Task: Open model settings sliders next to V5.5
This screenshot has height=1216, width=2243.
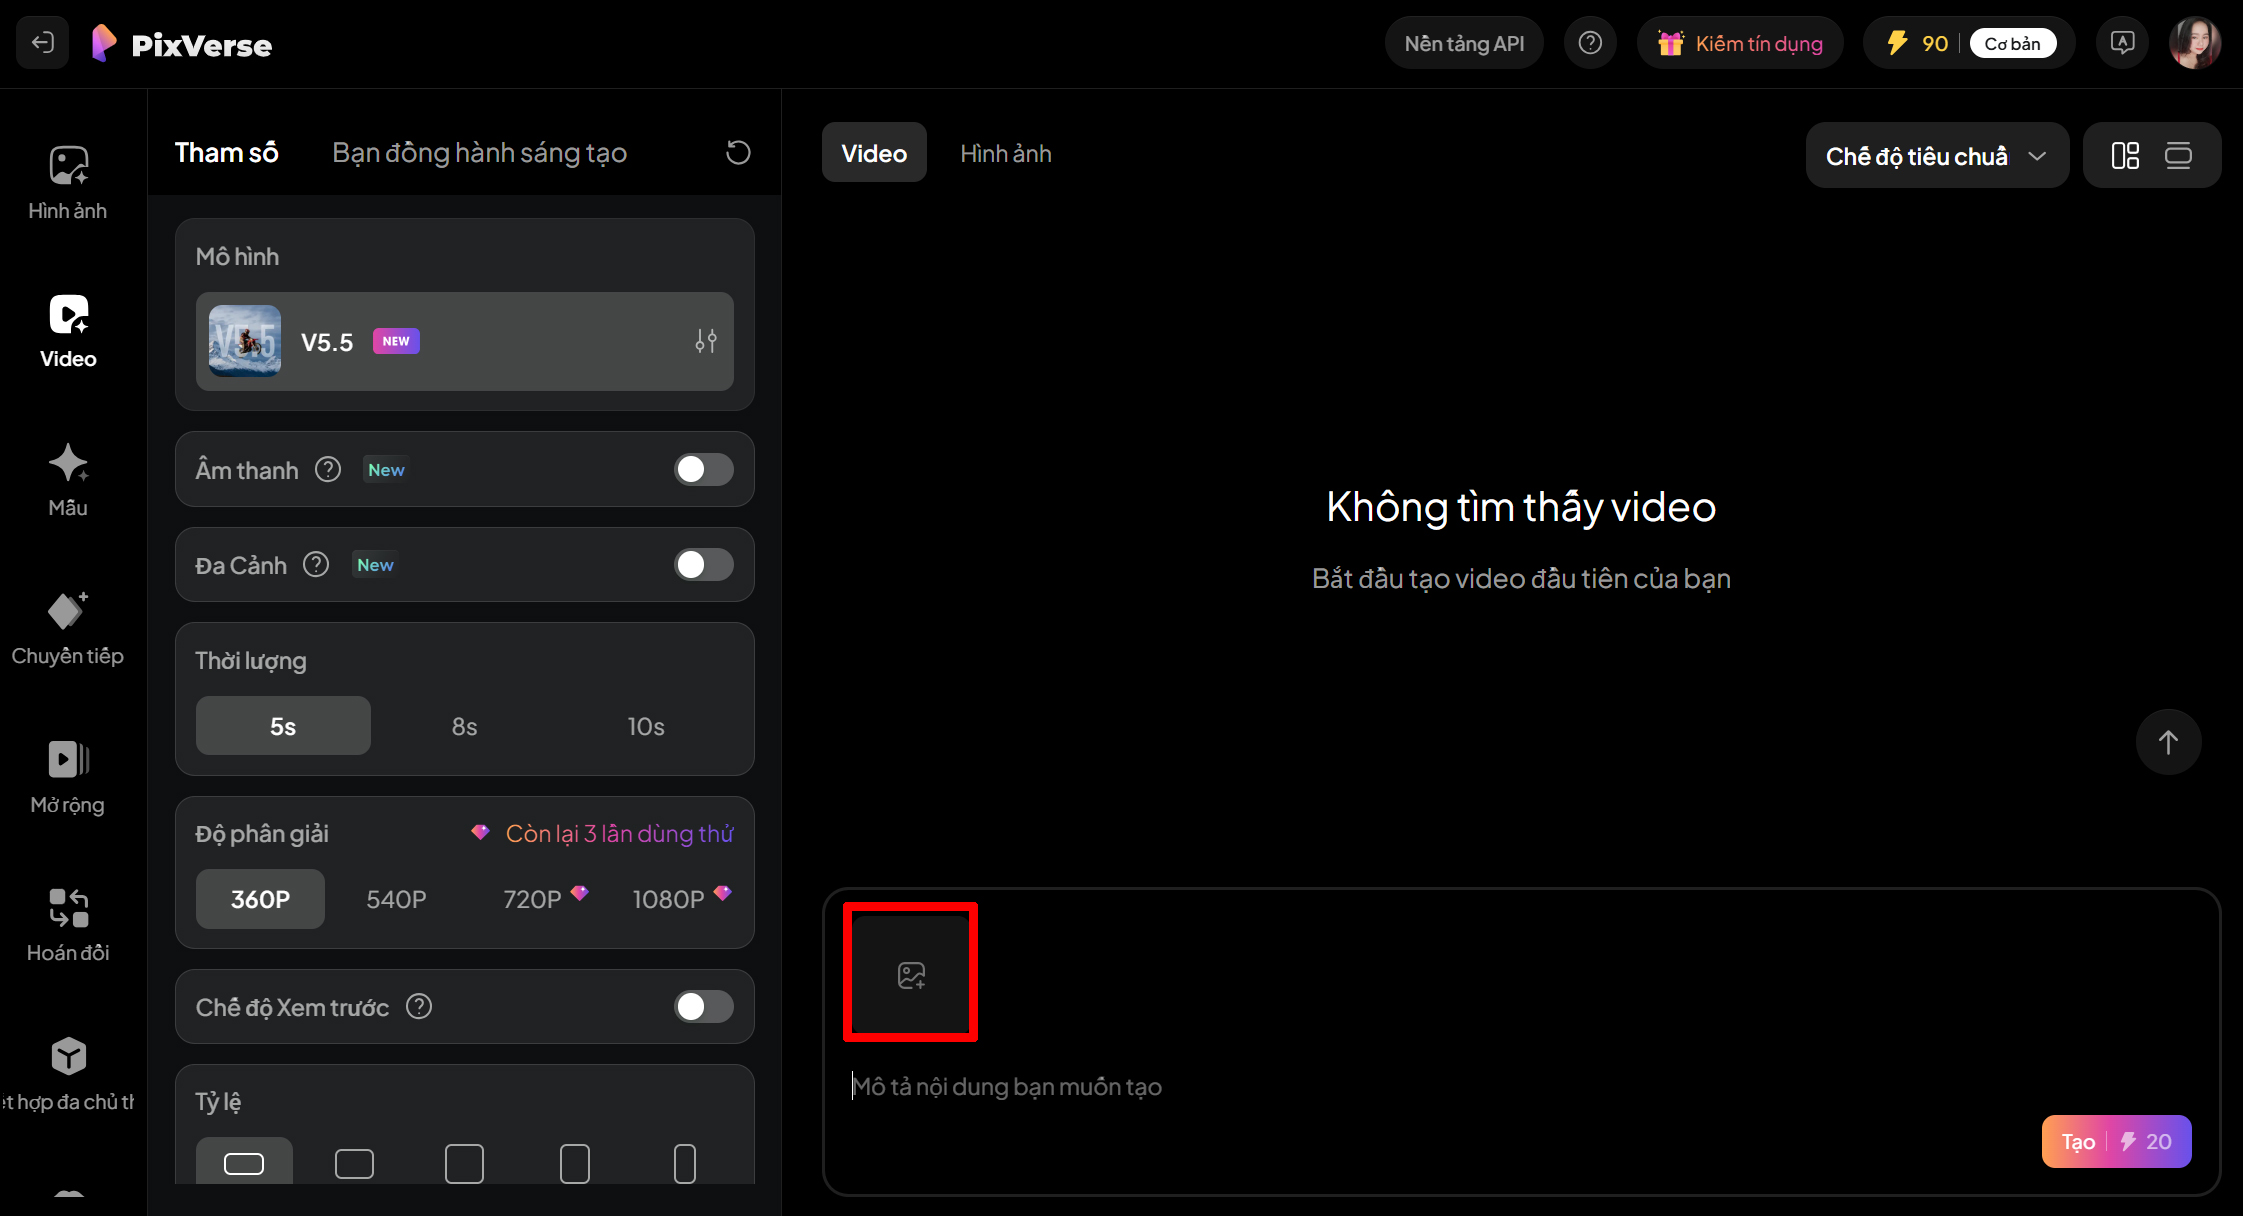Action: pyautogui.click(x=706, y=341)
